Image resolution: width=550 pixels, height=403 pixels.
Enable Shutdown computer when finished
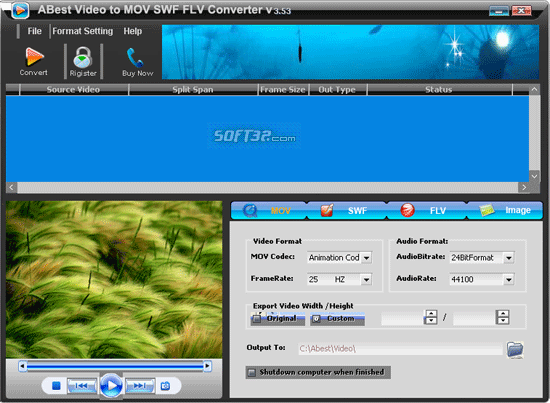click(318, 372)
